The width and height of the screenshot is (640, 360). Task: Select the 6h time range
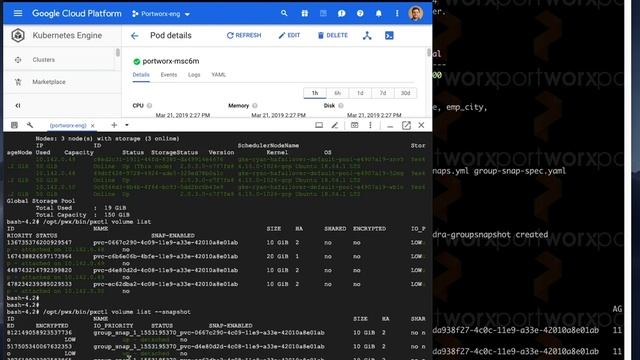point(338,93)
